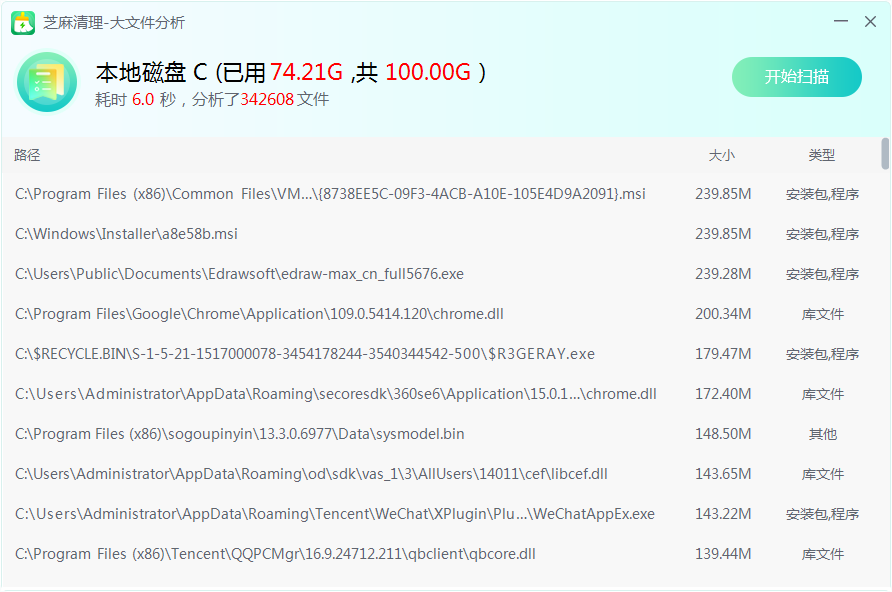The height and width of the screenshot is (592, 892).
Task: Click the 148.50M size value
Action: pos(723,434)
